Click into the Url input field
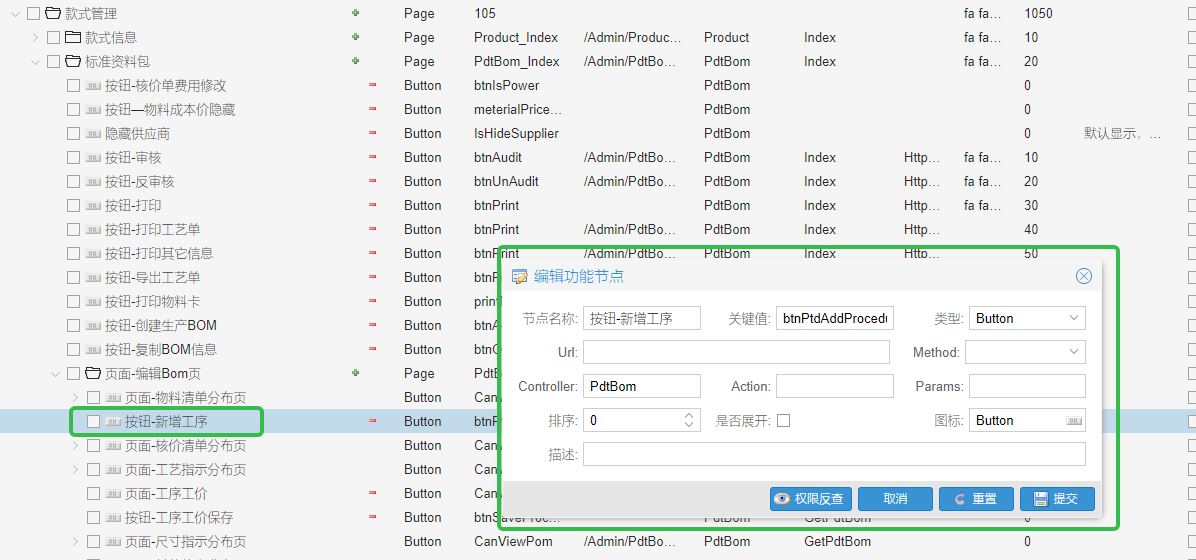The width and height of the screenshot is (1196, 560). coord(735,352)
